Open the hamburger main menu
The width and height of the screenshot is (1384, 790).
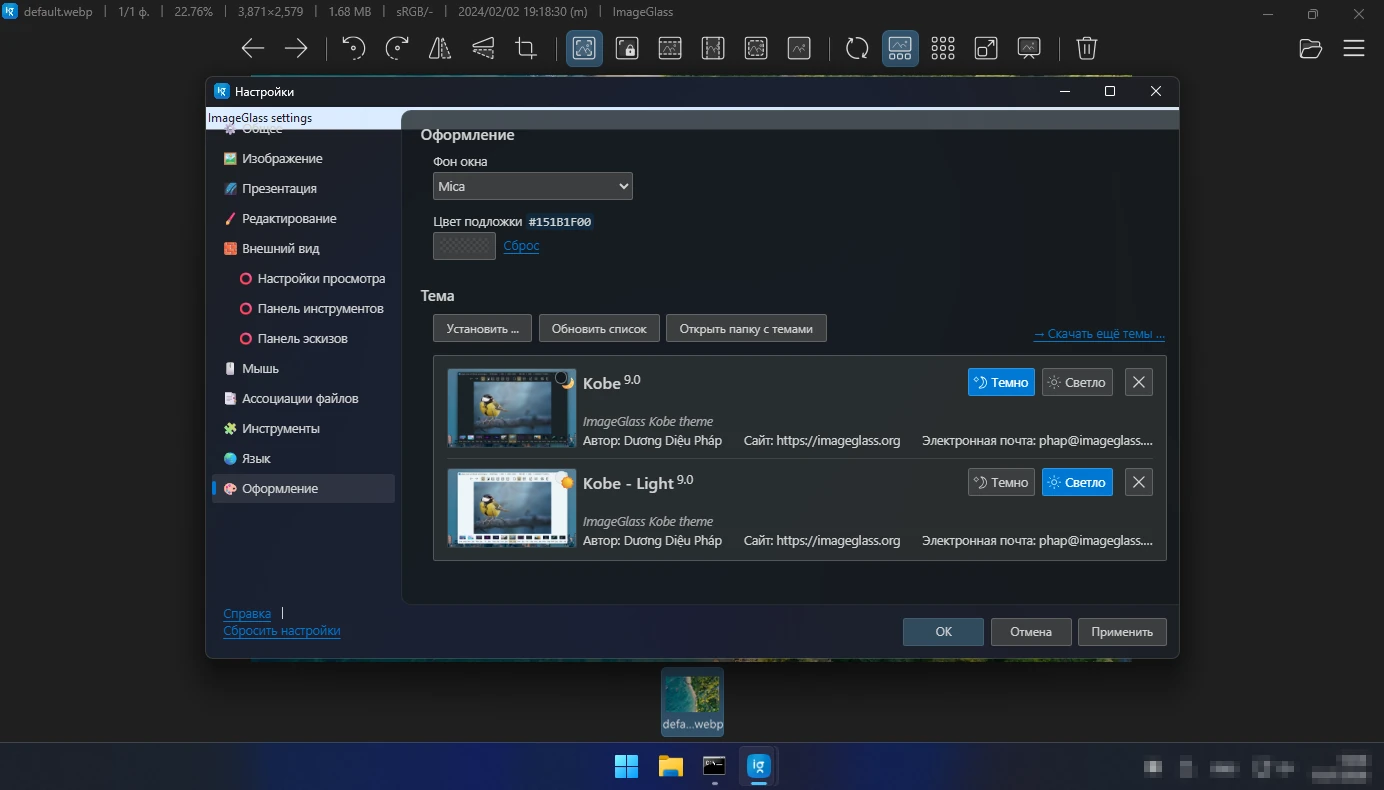(x=1354, y=48)
